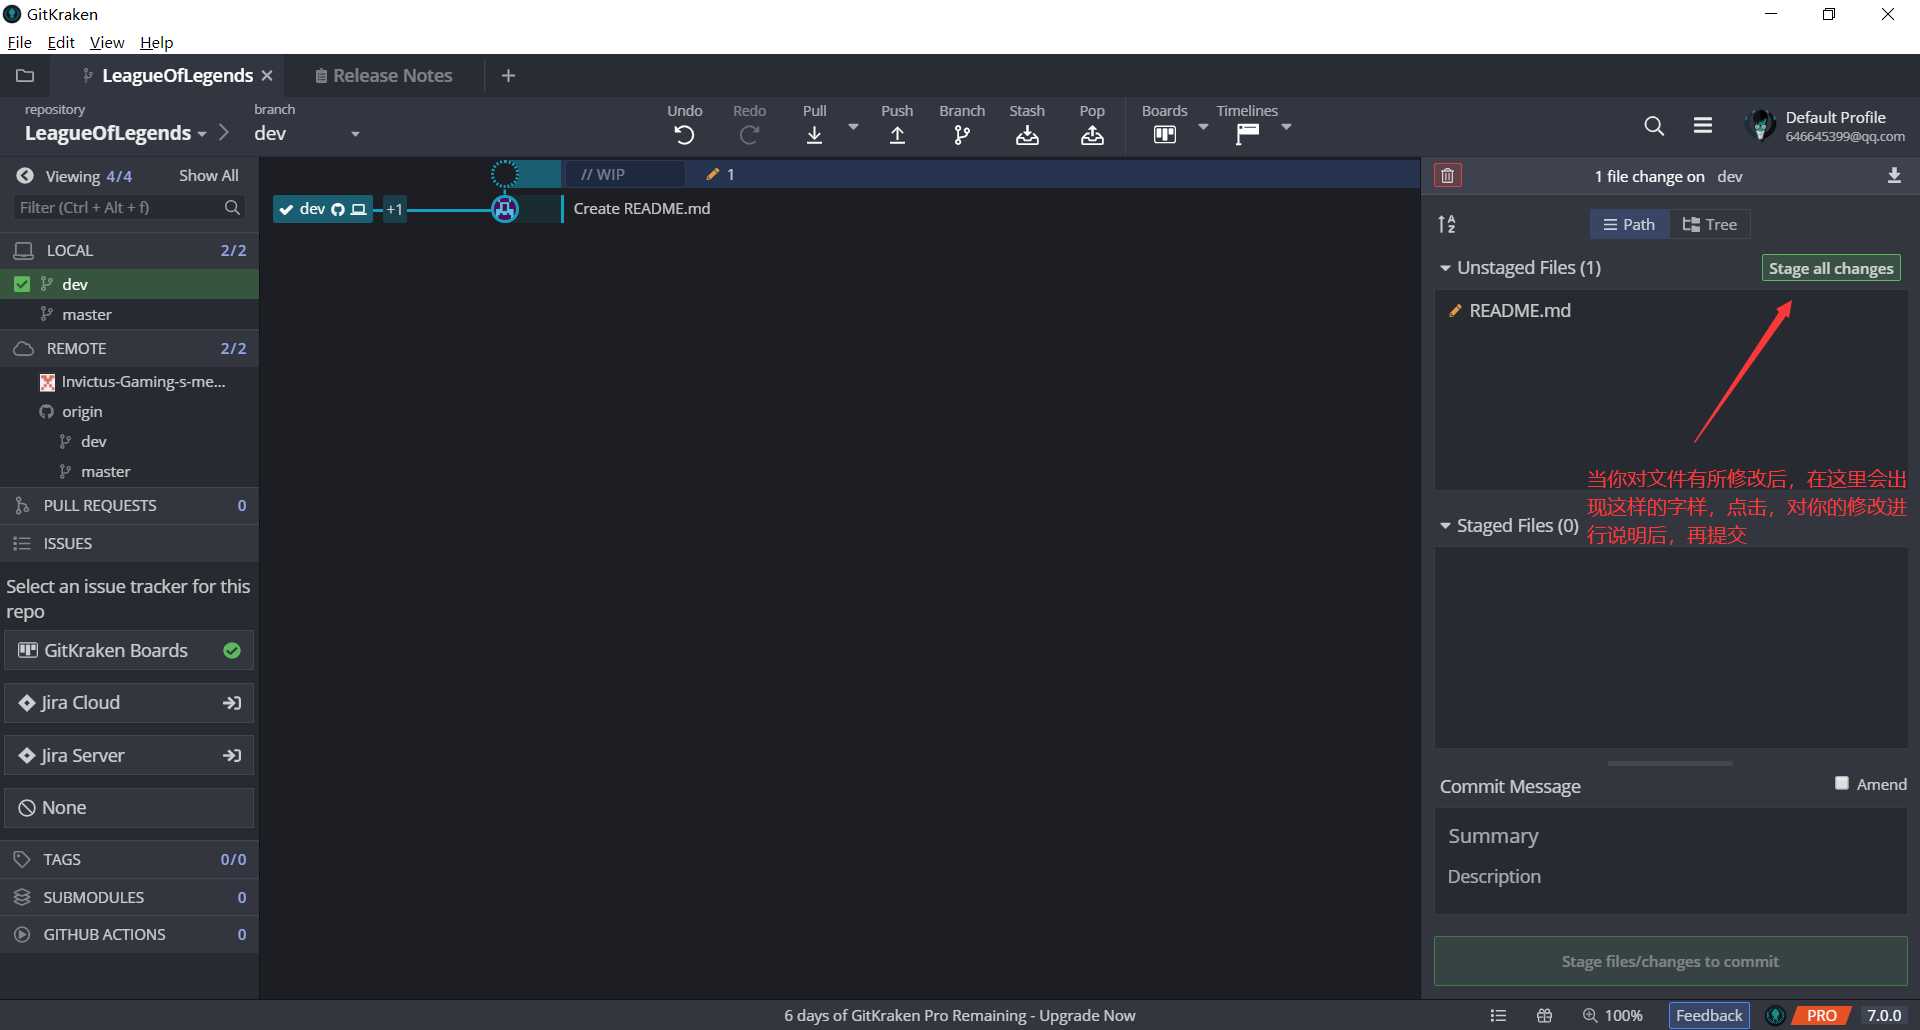
Task: Close the LeagueOfLegends tab
Action: point(267,76)
